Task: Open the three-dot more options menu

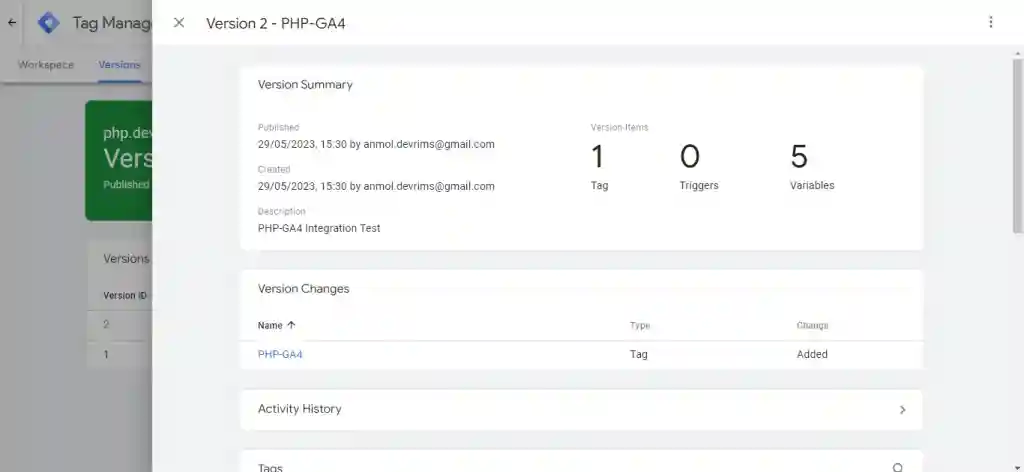Action: tap(990, 22)
